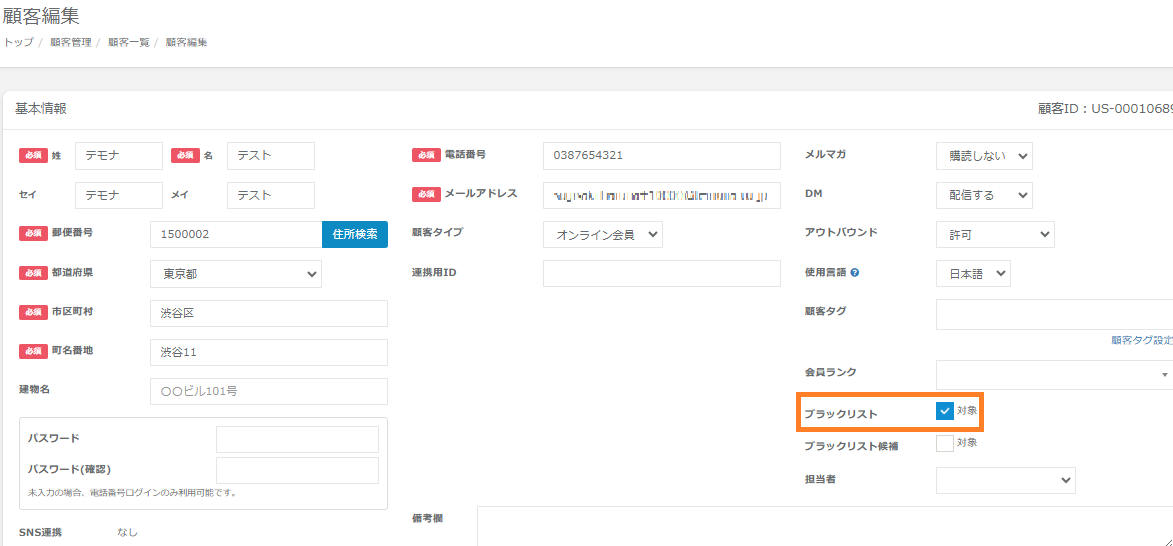Go to トップ in the breadcrumb
Screen dimensions: 1173x546
coord(18,42)
